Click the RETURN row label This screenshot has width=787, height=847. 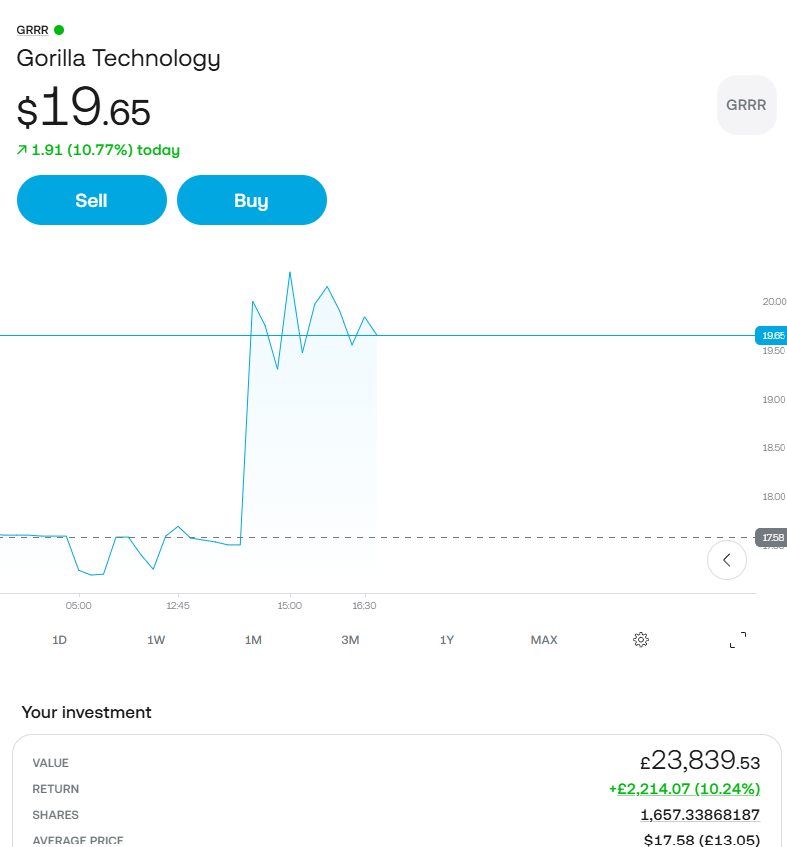(x=56, y=789)
